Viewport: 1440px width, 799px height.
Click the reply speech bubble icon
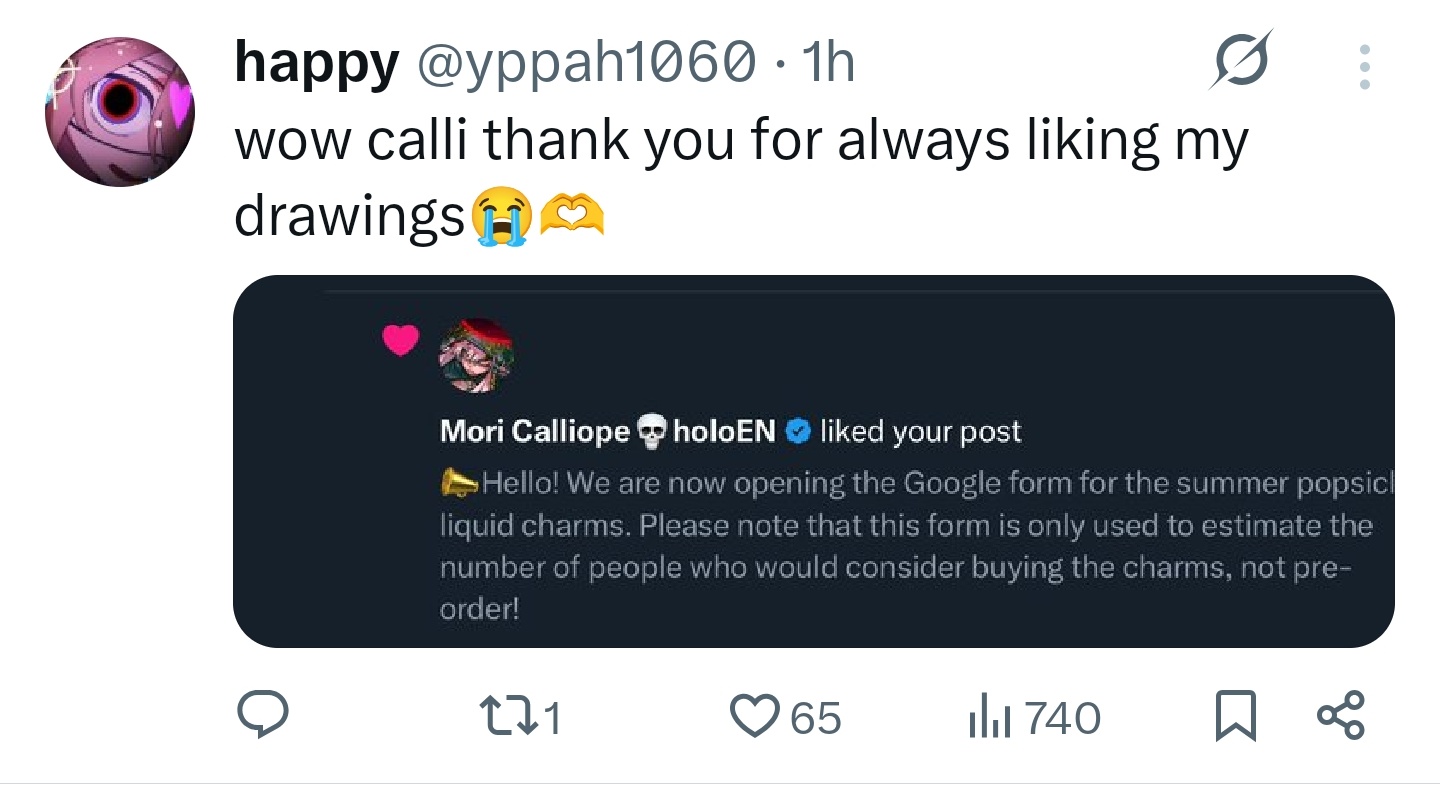pos(263,717)
